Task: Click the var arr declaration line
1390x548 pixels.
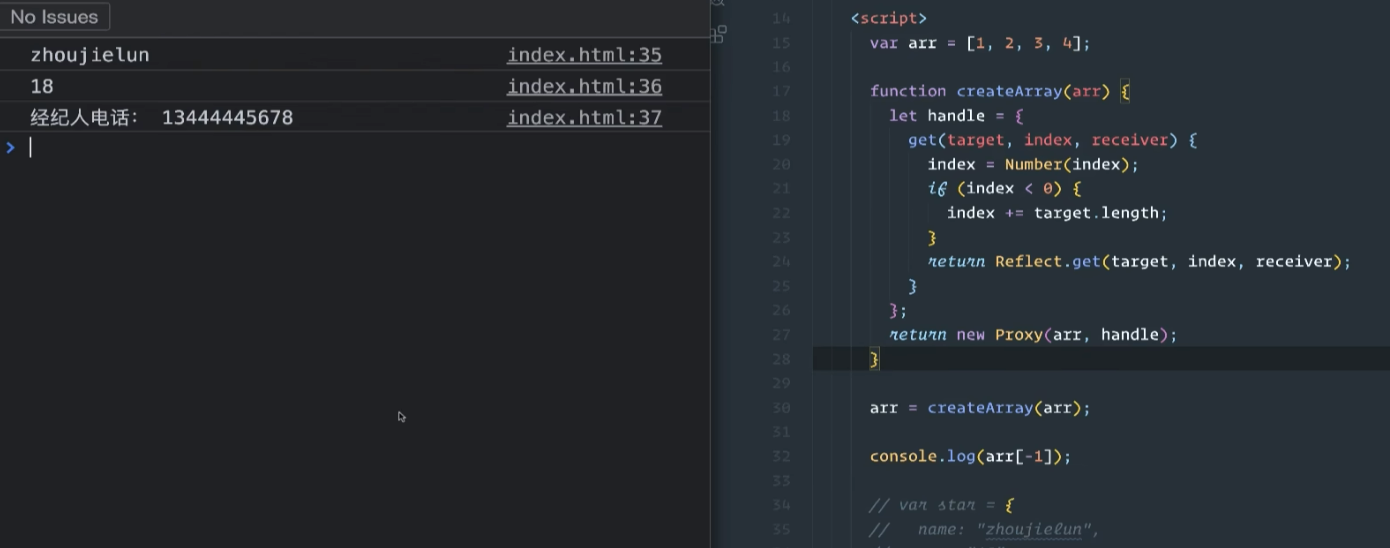Action: pyautogui.click(x=980, y=43)
